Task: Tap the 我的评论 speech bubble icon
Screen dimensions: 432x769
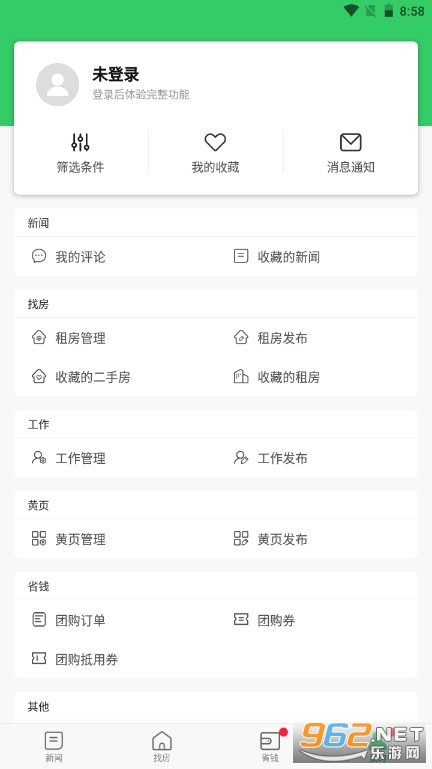Action: [39, 256]
